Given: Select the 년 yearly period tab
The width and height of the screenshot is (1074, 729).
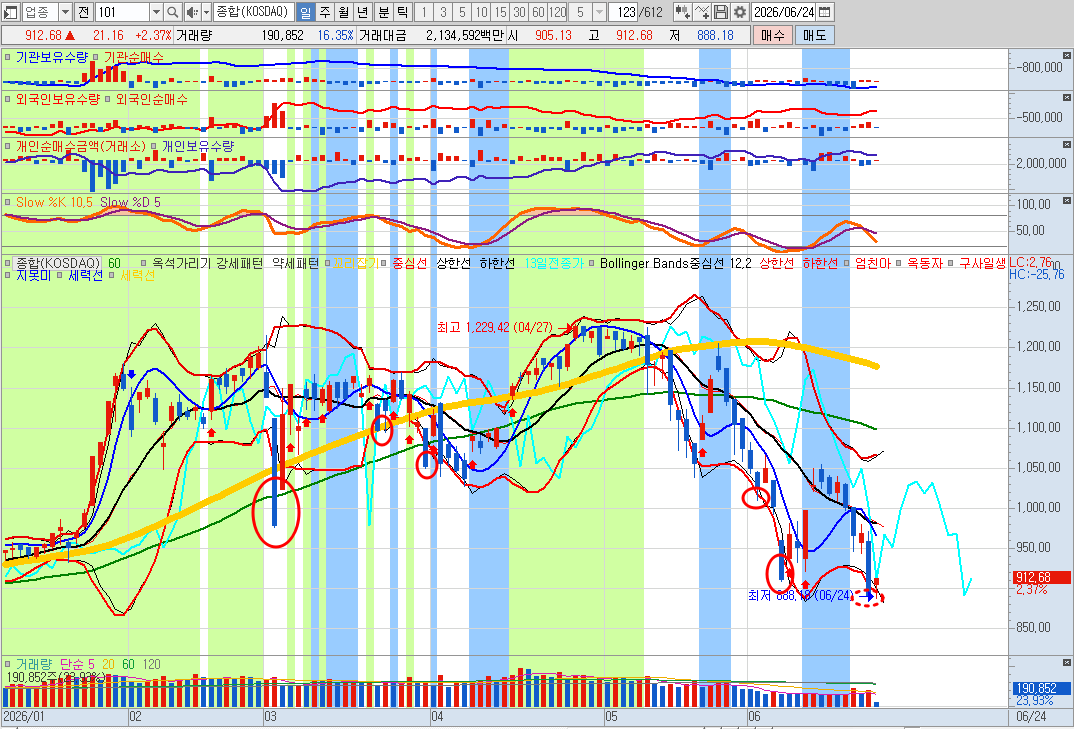Looking at the screenshot, I should click(x=363, y=12).
